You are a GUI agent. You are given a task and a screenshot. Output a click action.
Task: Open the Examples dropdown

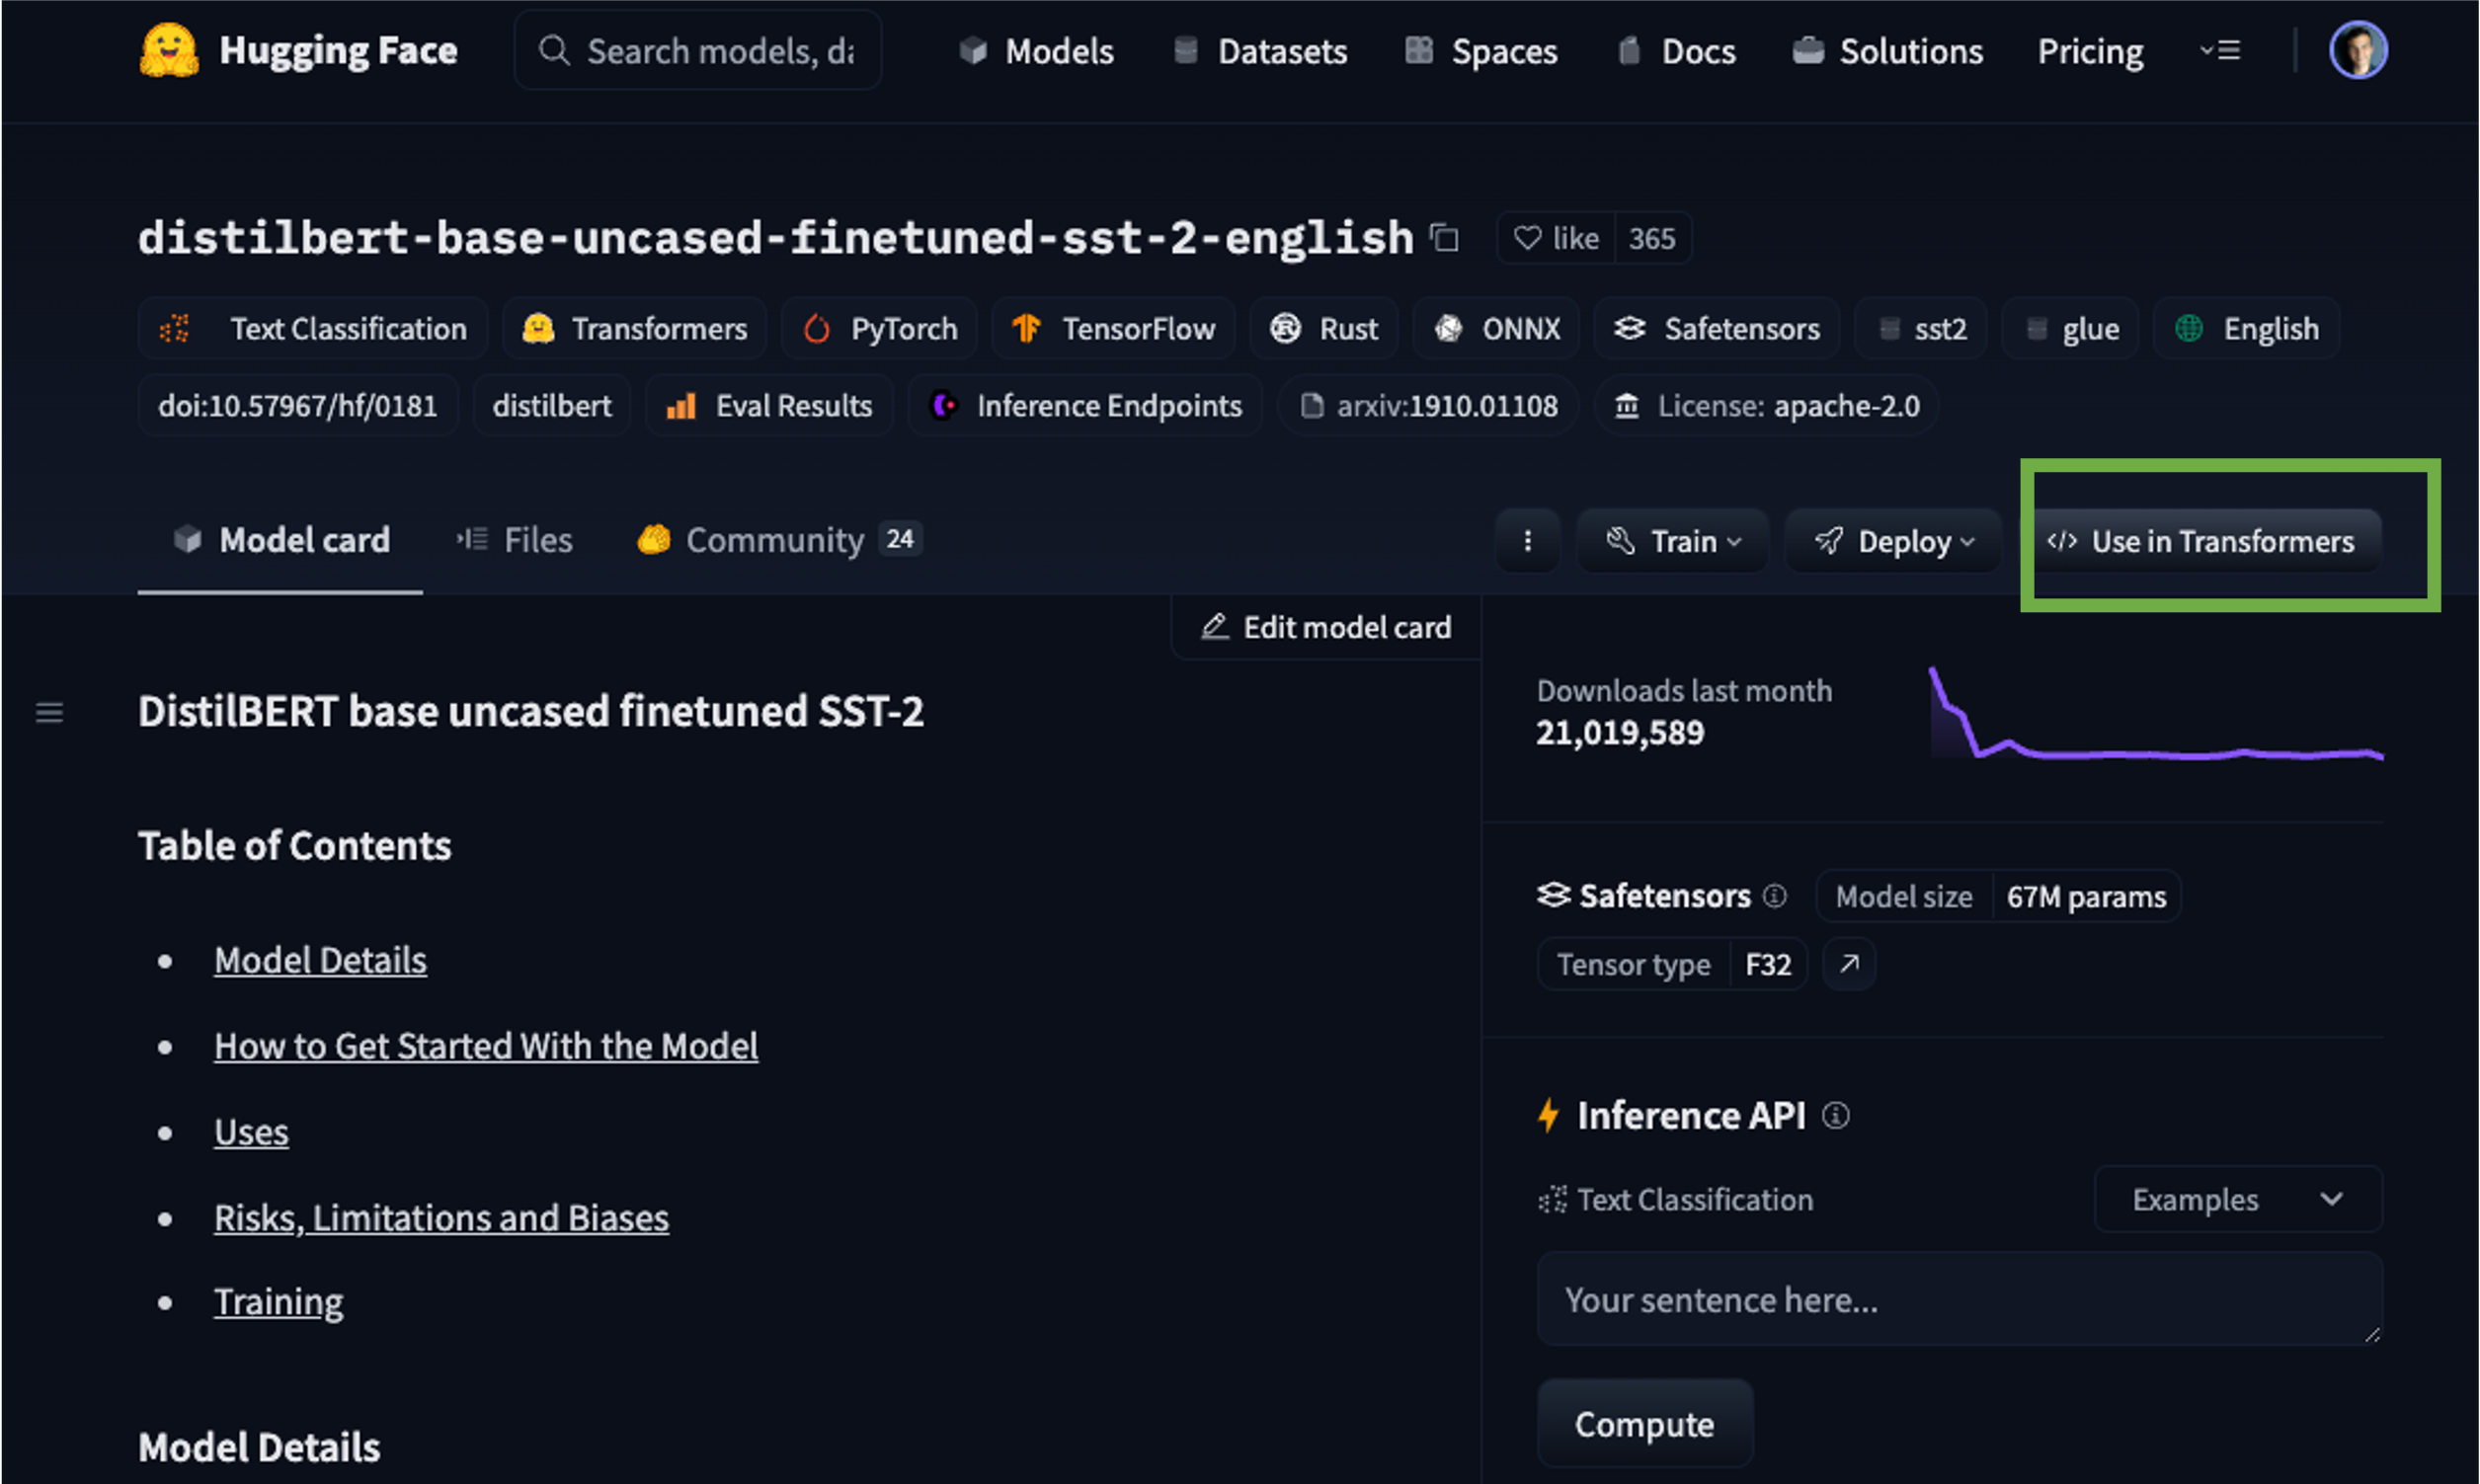(x=2238, y=1199)
